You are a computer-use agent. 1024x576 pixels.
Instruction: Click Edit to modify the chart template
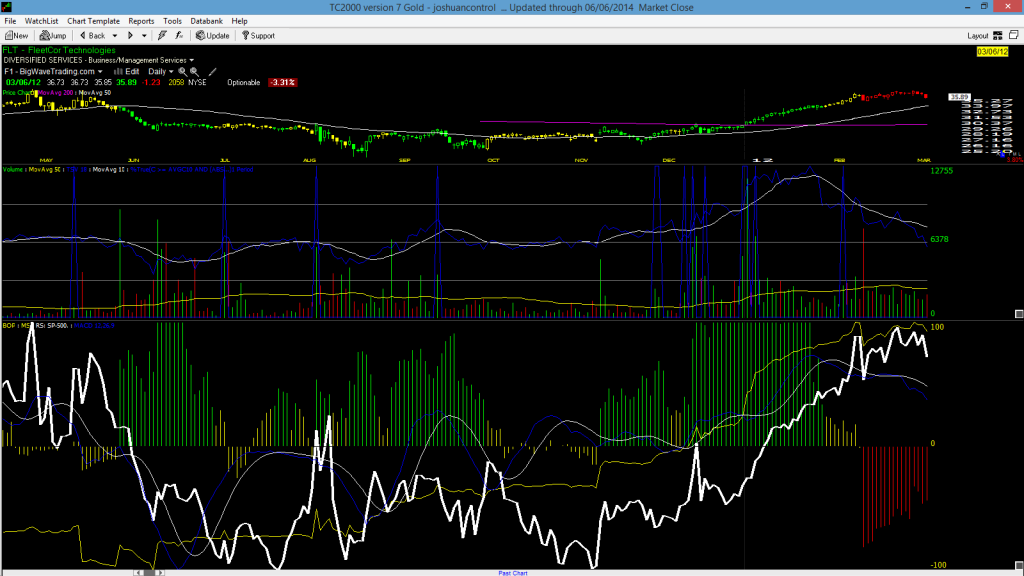coord(127,72)
